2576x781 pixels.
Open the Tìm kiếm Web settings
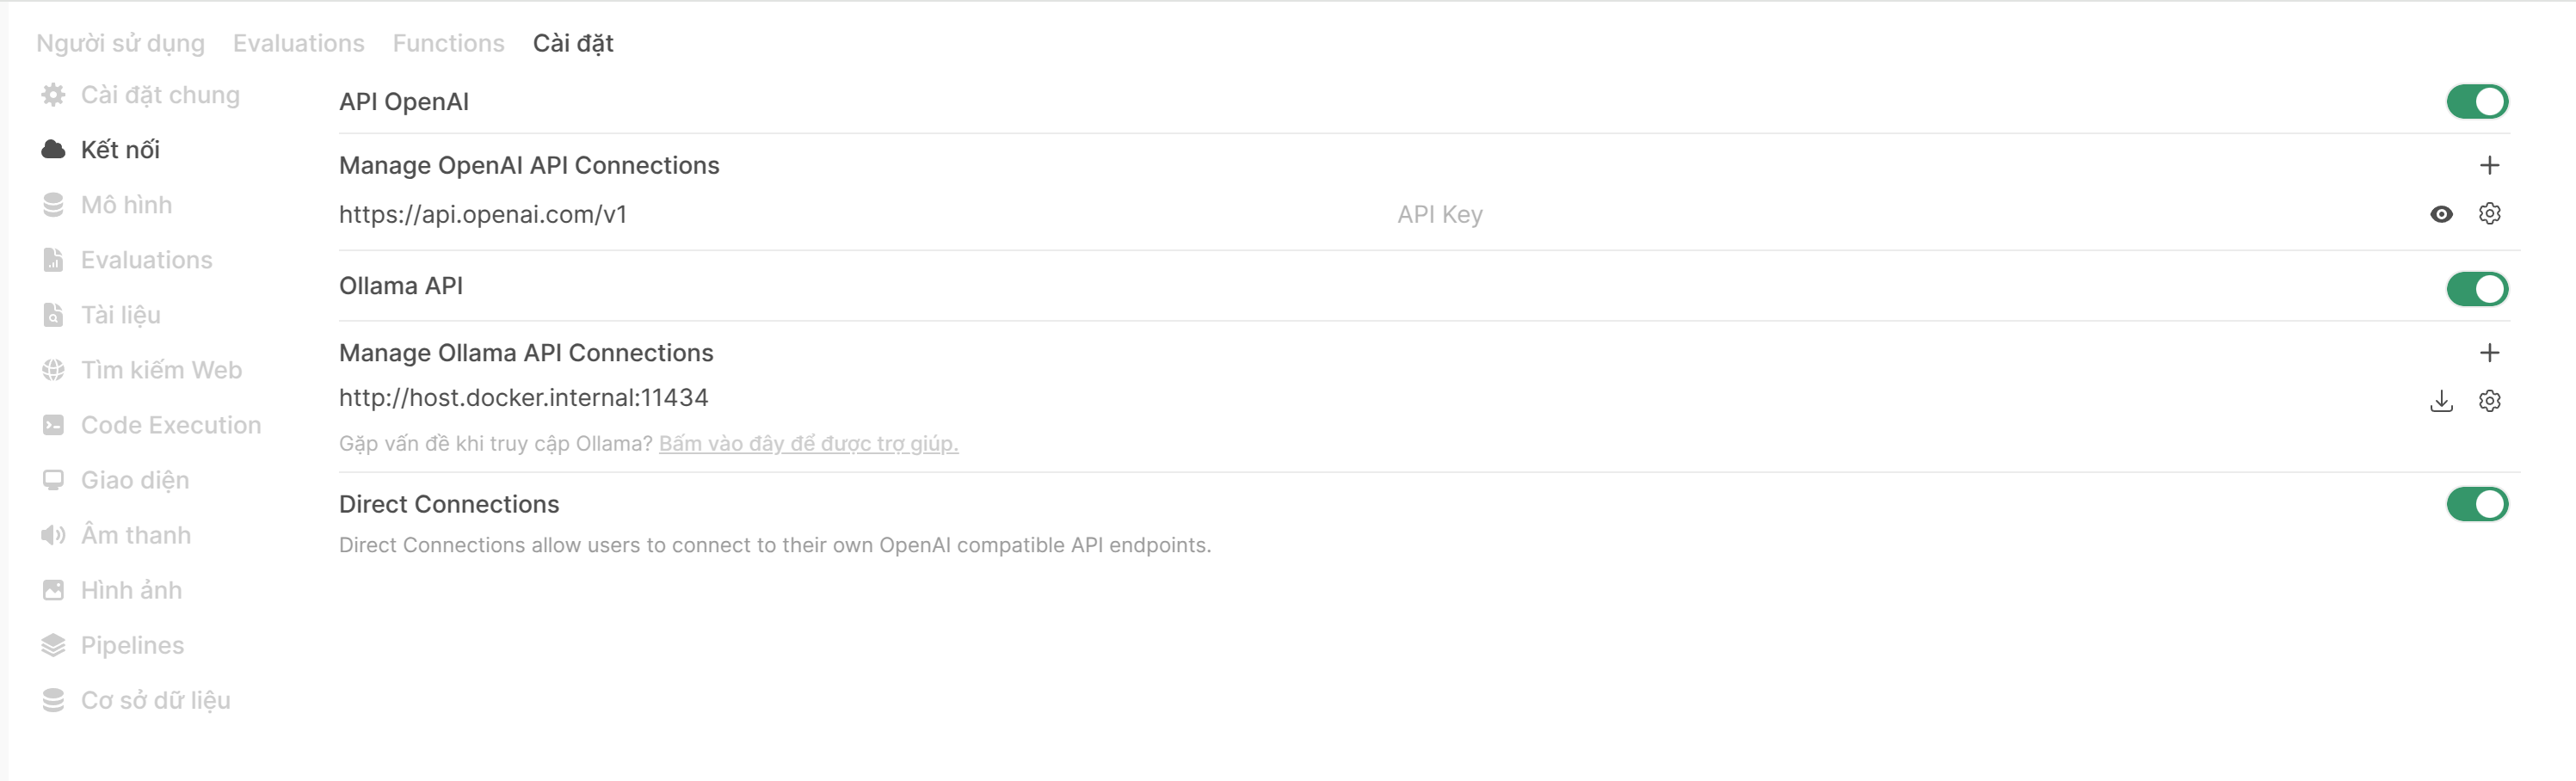[x=162, y=369]
